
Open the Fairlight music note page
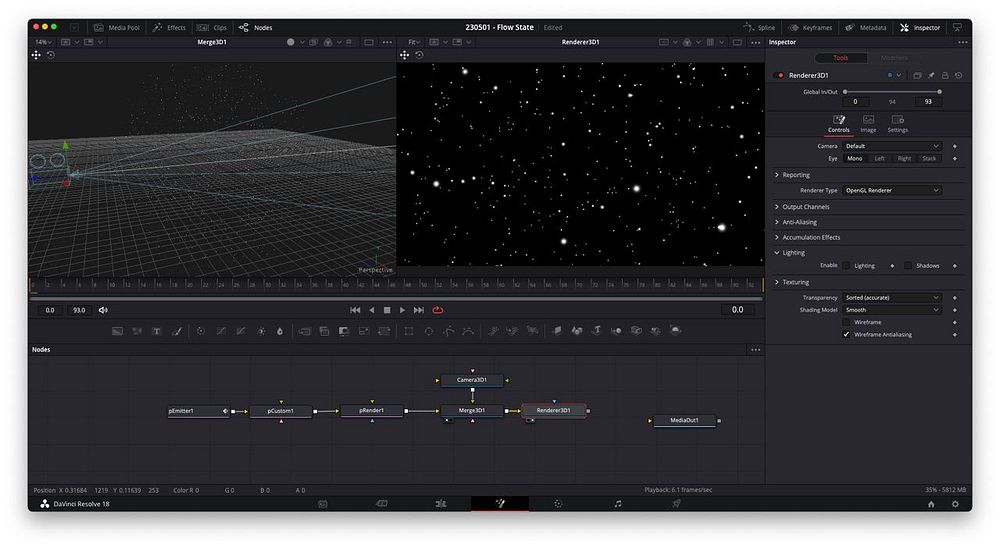point(617,504)
